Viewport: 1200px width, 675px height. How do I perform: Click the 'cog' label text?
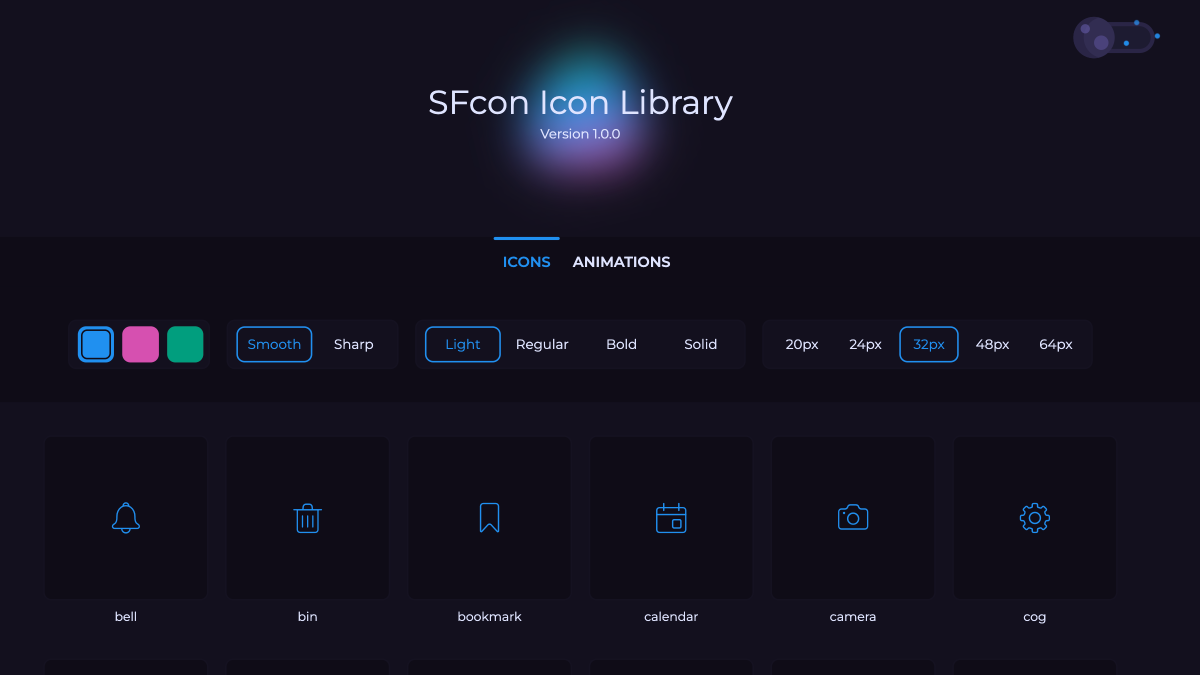pyautogui.click(x=1035, y=617)
